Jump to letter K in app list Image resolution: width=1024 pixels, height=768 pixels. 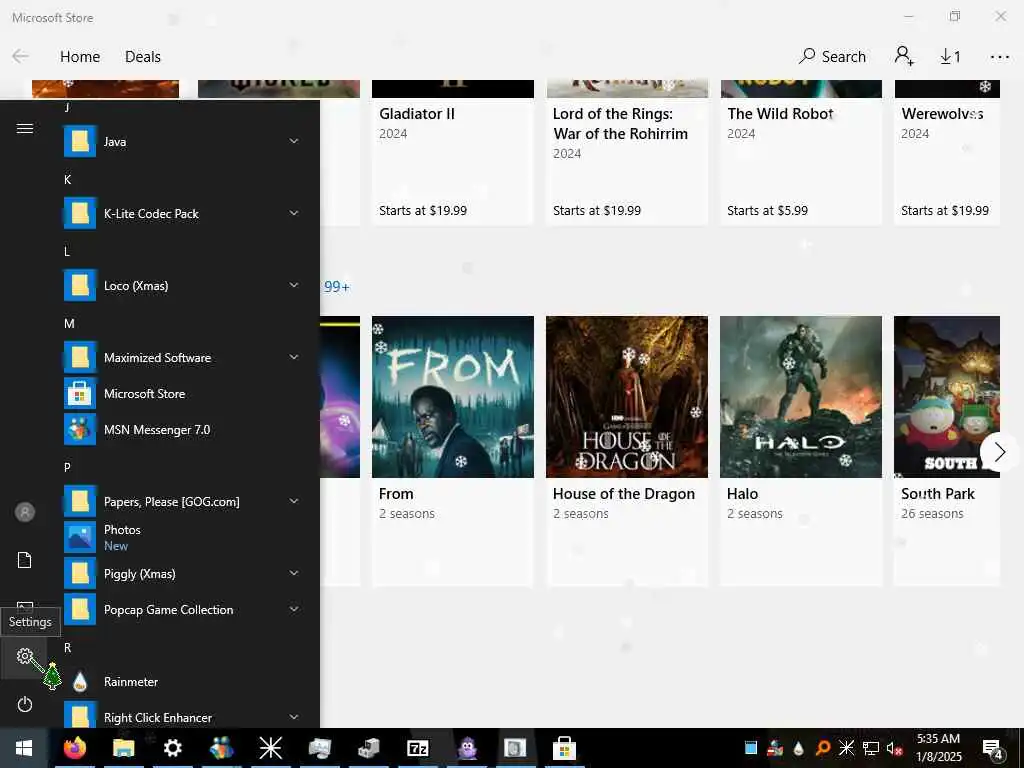(x=67, y=180)
